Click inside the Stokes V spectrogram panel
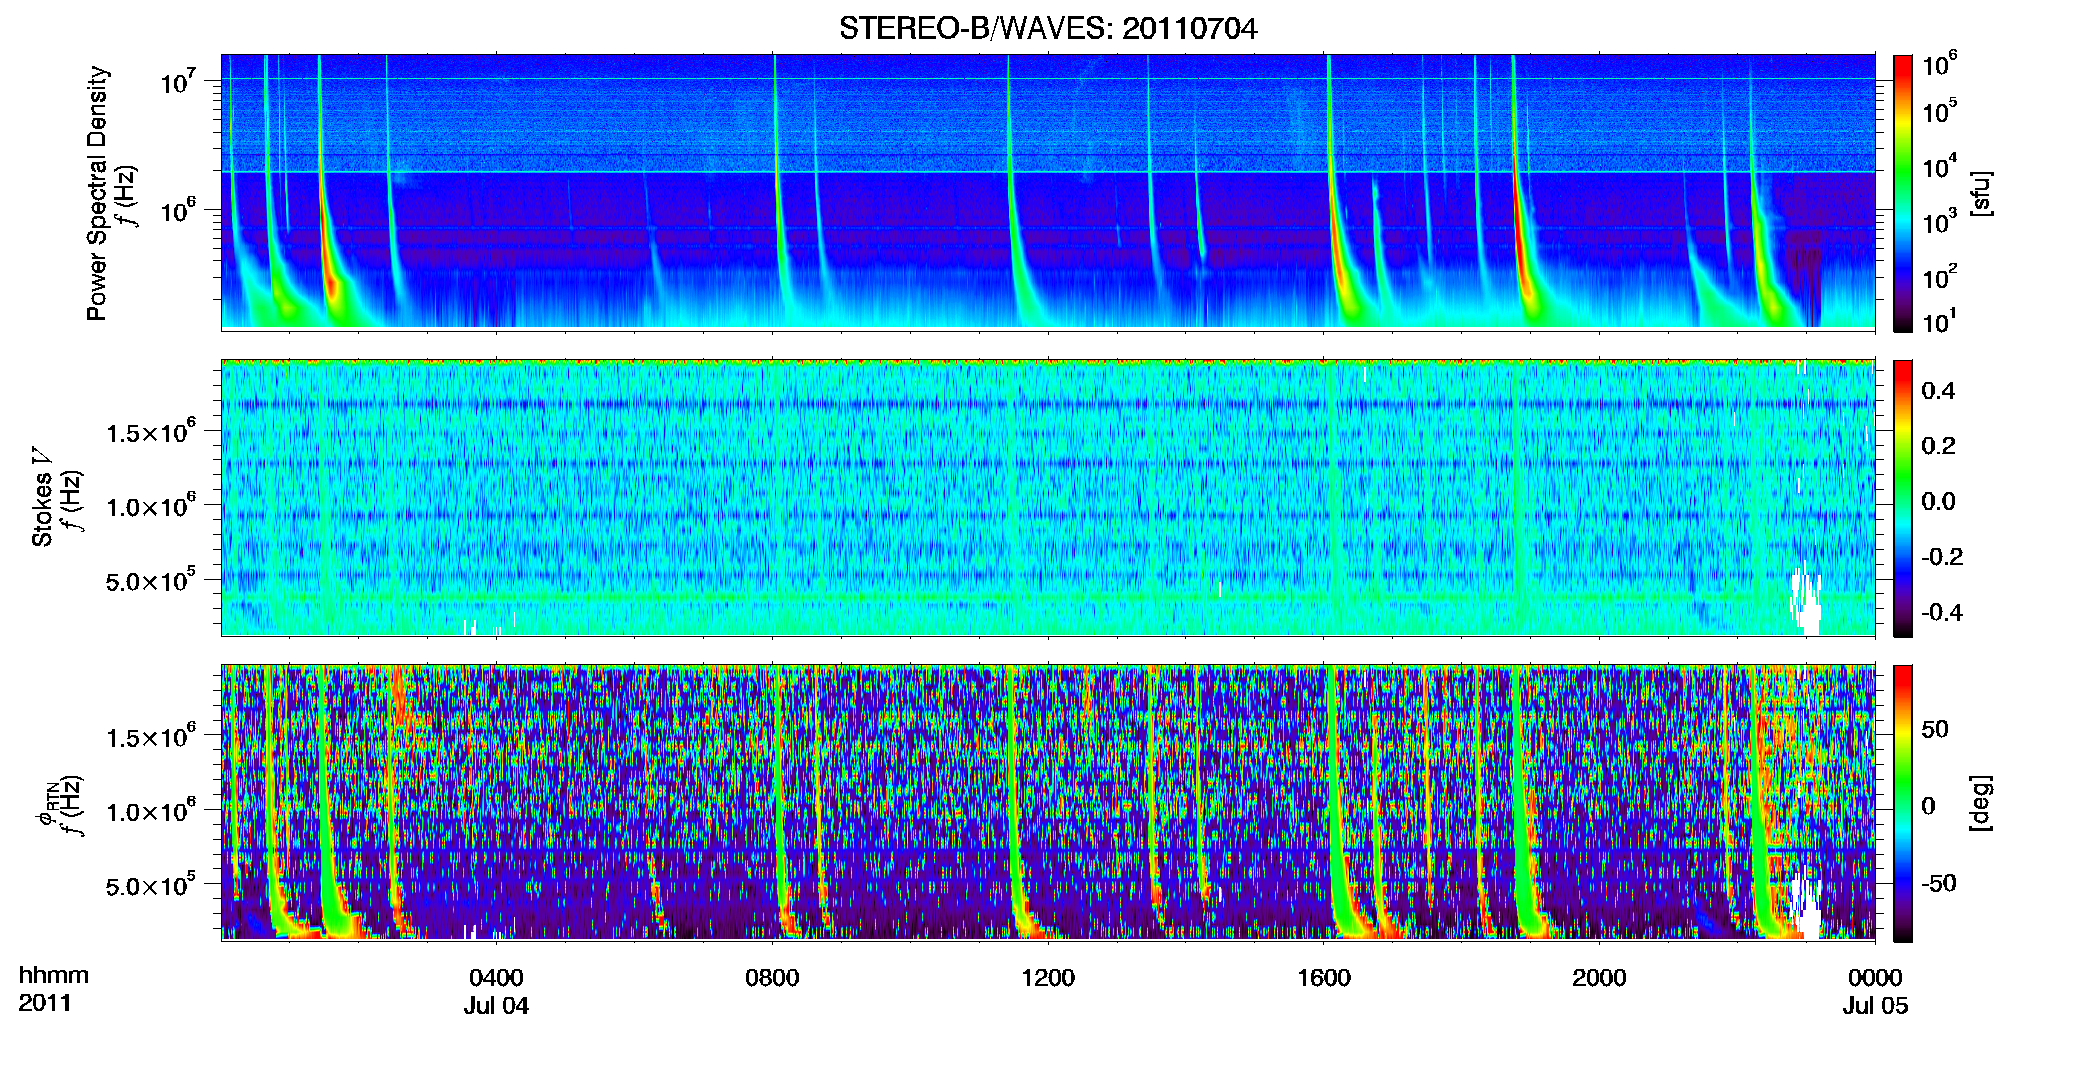 1048,498
